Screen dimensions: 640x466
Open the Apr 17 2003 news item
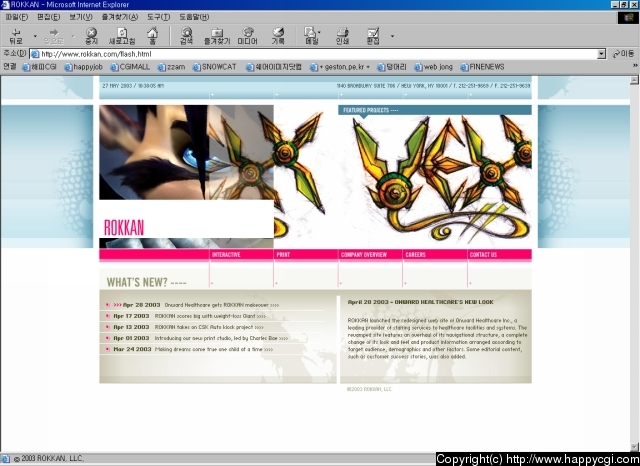click(x=186, y=316)
